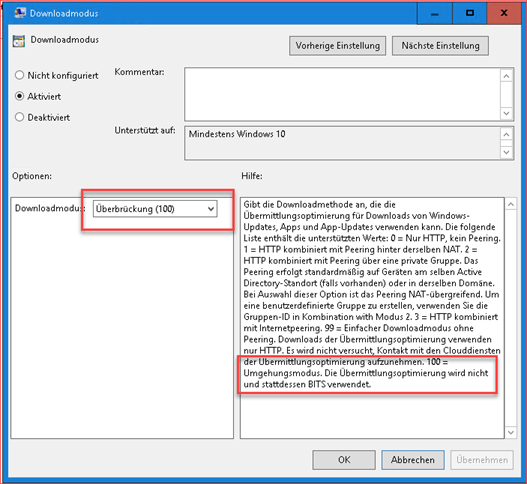Maximize the Downloadmodus window

[470, 13]
